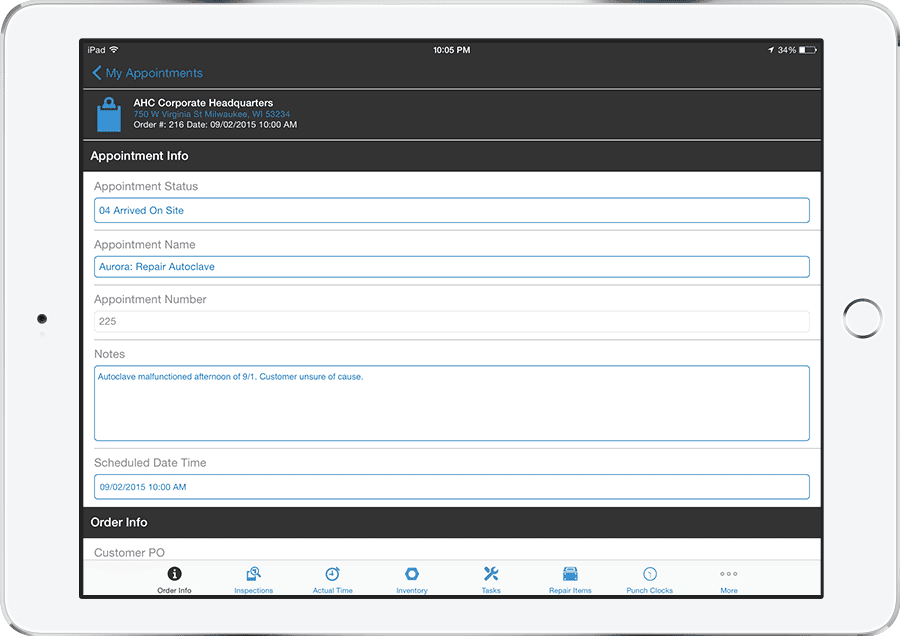Open the More ellipsis icon
Screen dimensions: 900x636
point(728,574)
